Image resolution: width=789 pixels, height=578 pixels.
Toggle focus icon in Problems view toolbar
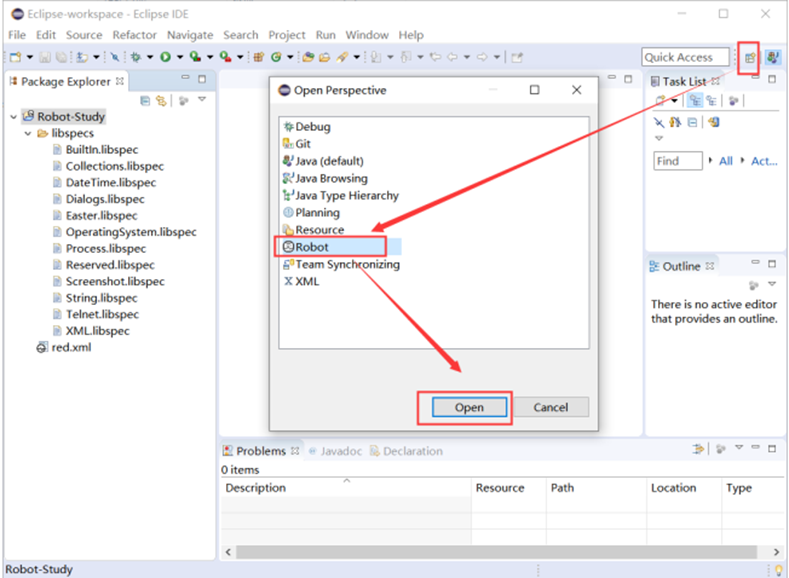pyautogui.click(x=721, y=448)
